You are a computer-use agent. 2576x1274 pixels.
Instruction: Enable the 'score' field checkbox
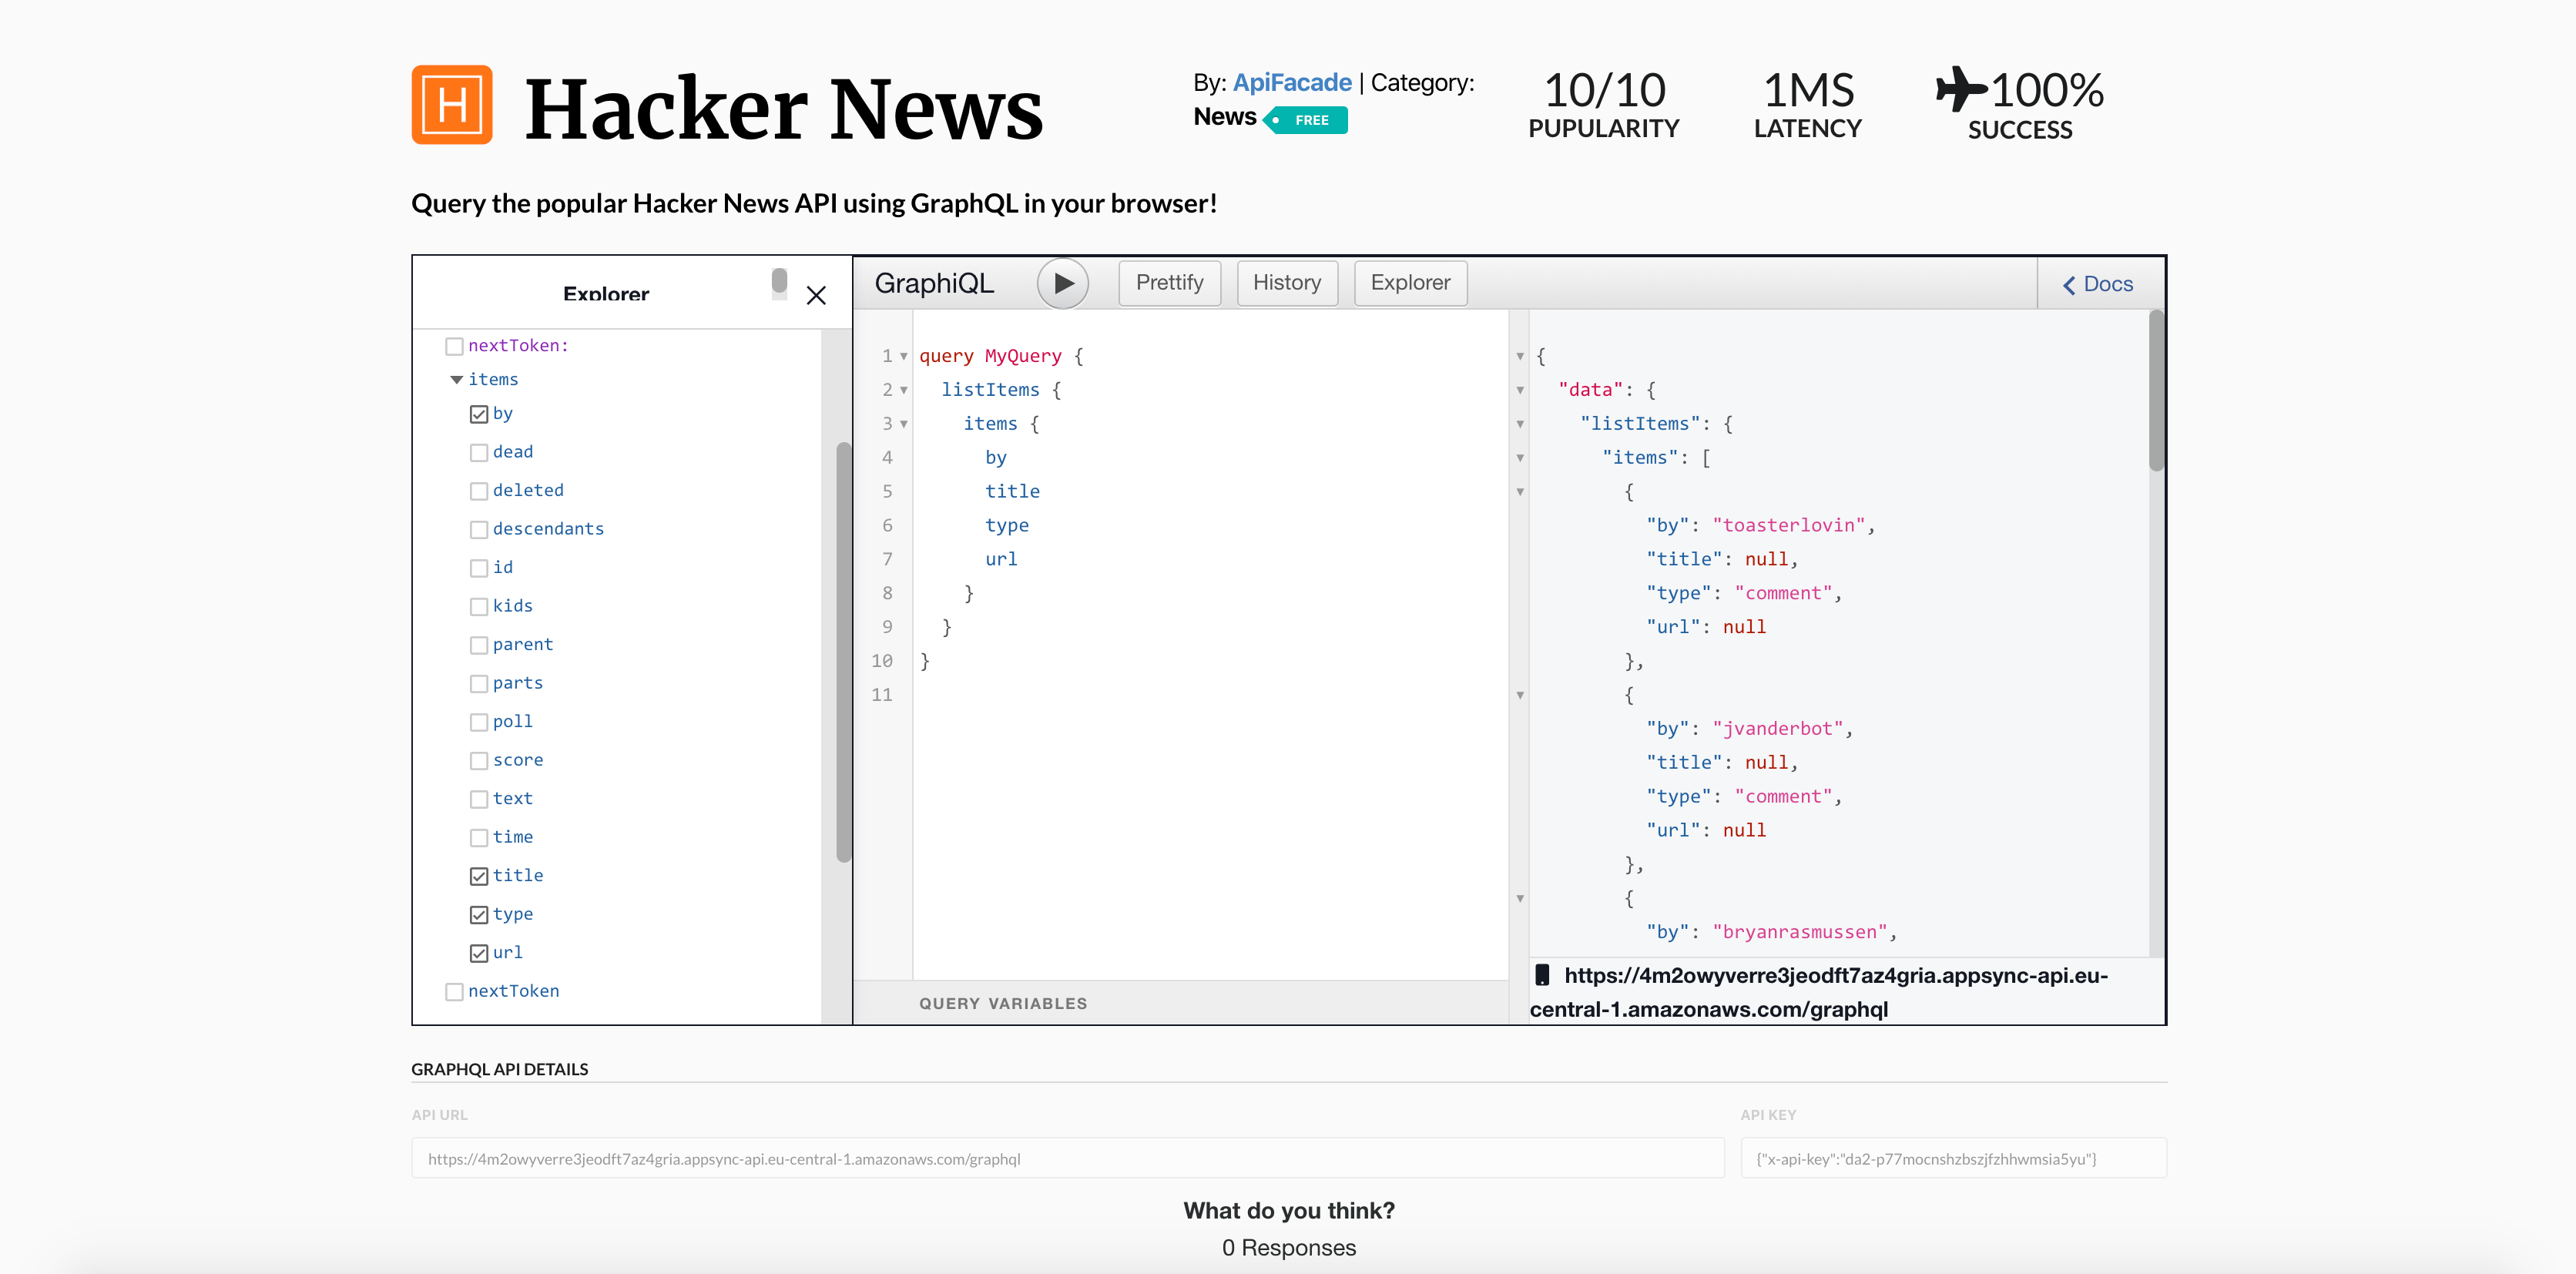pos(479,761)
